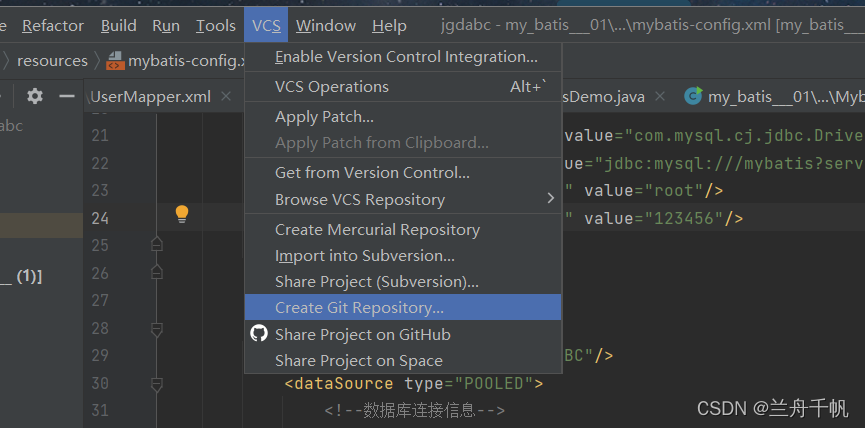The height and width of the screenshot is (428, 865).
Task: Click the class icon on the my_batis tab
Action: [692, 97]
